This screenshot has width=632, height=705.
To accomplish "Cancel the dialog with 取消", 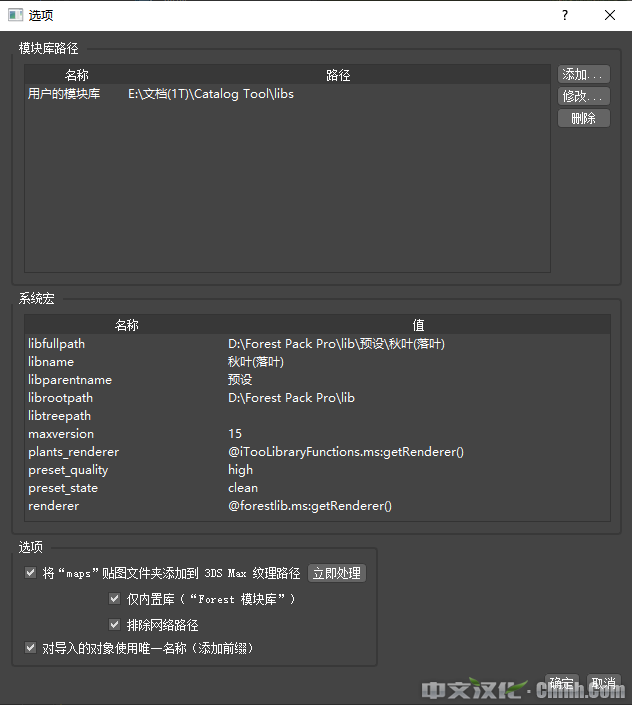I will (603, 684).
